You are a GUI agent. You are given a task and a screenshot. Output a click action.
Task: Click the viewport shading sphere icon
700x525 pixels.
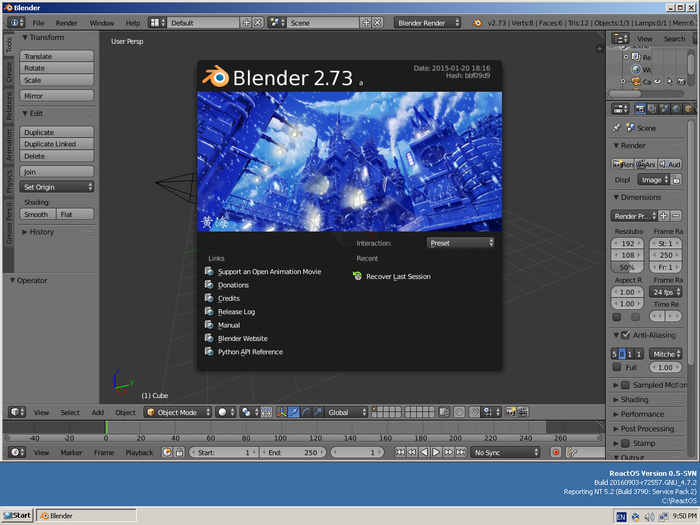click(x=224, y=412)
